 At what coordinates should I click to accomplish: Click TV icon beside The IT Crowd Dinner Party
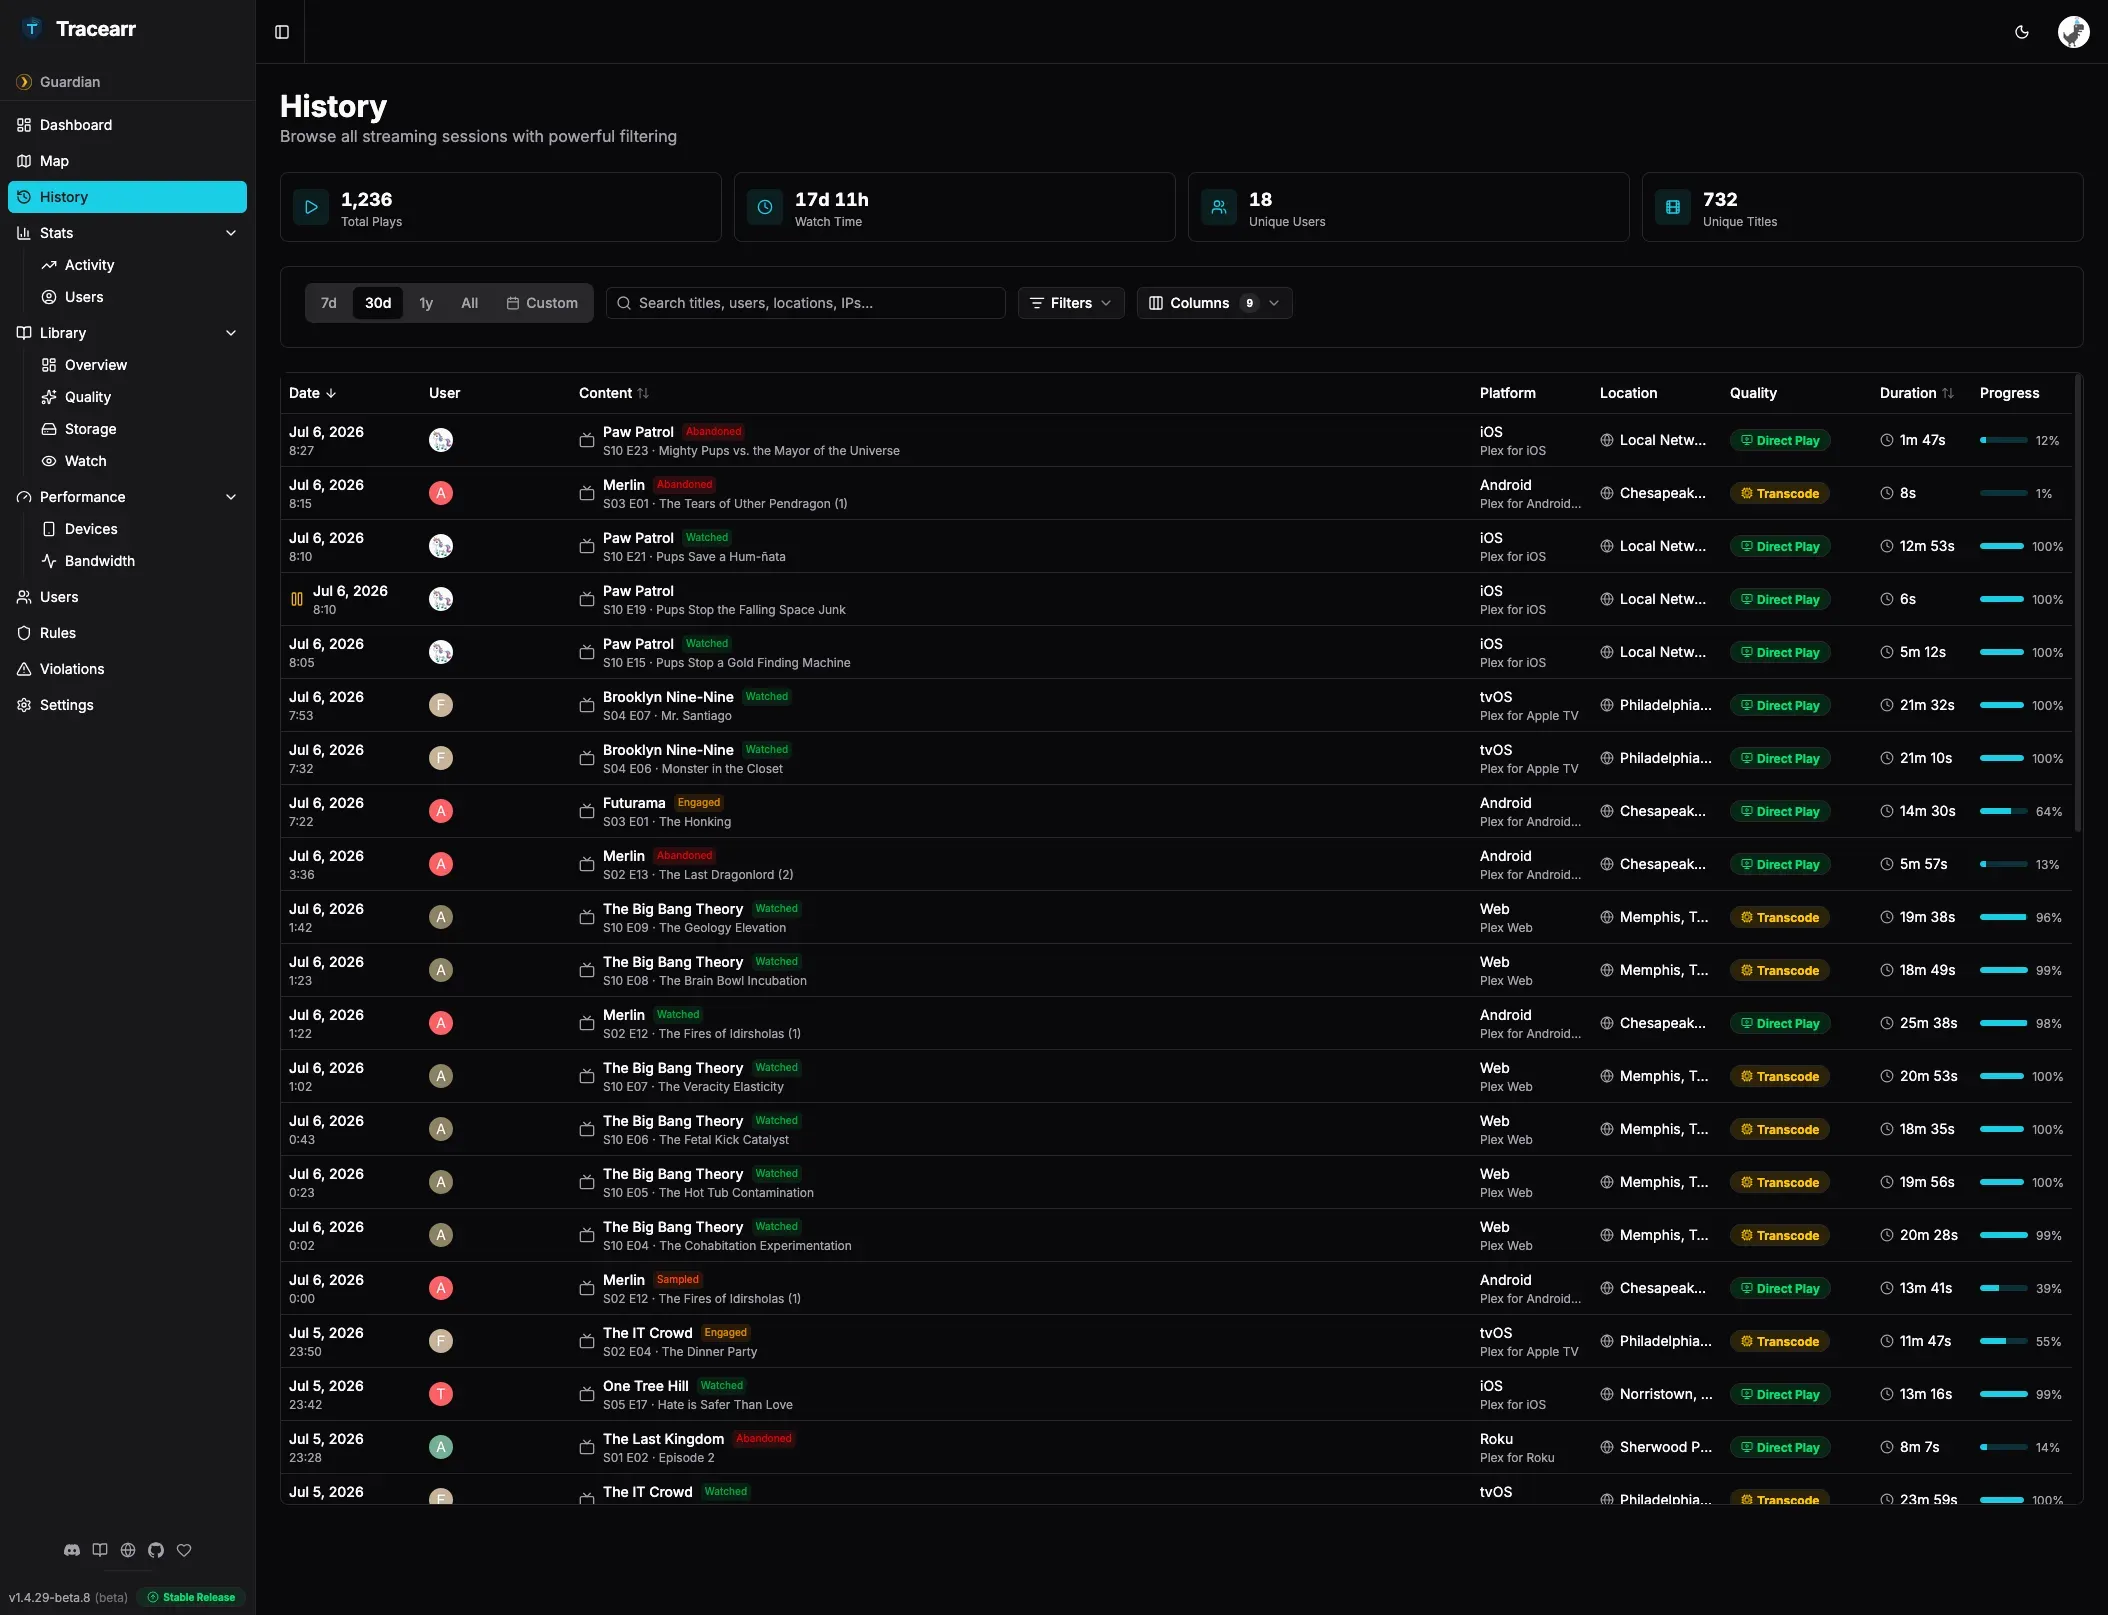(x=587, y=1341)
